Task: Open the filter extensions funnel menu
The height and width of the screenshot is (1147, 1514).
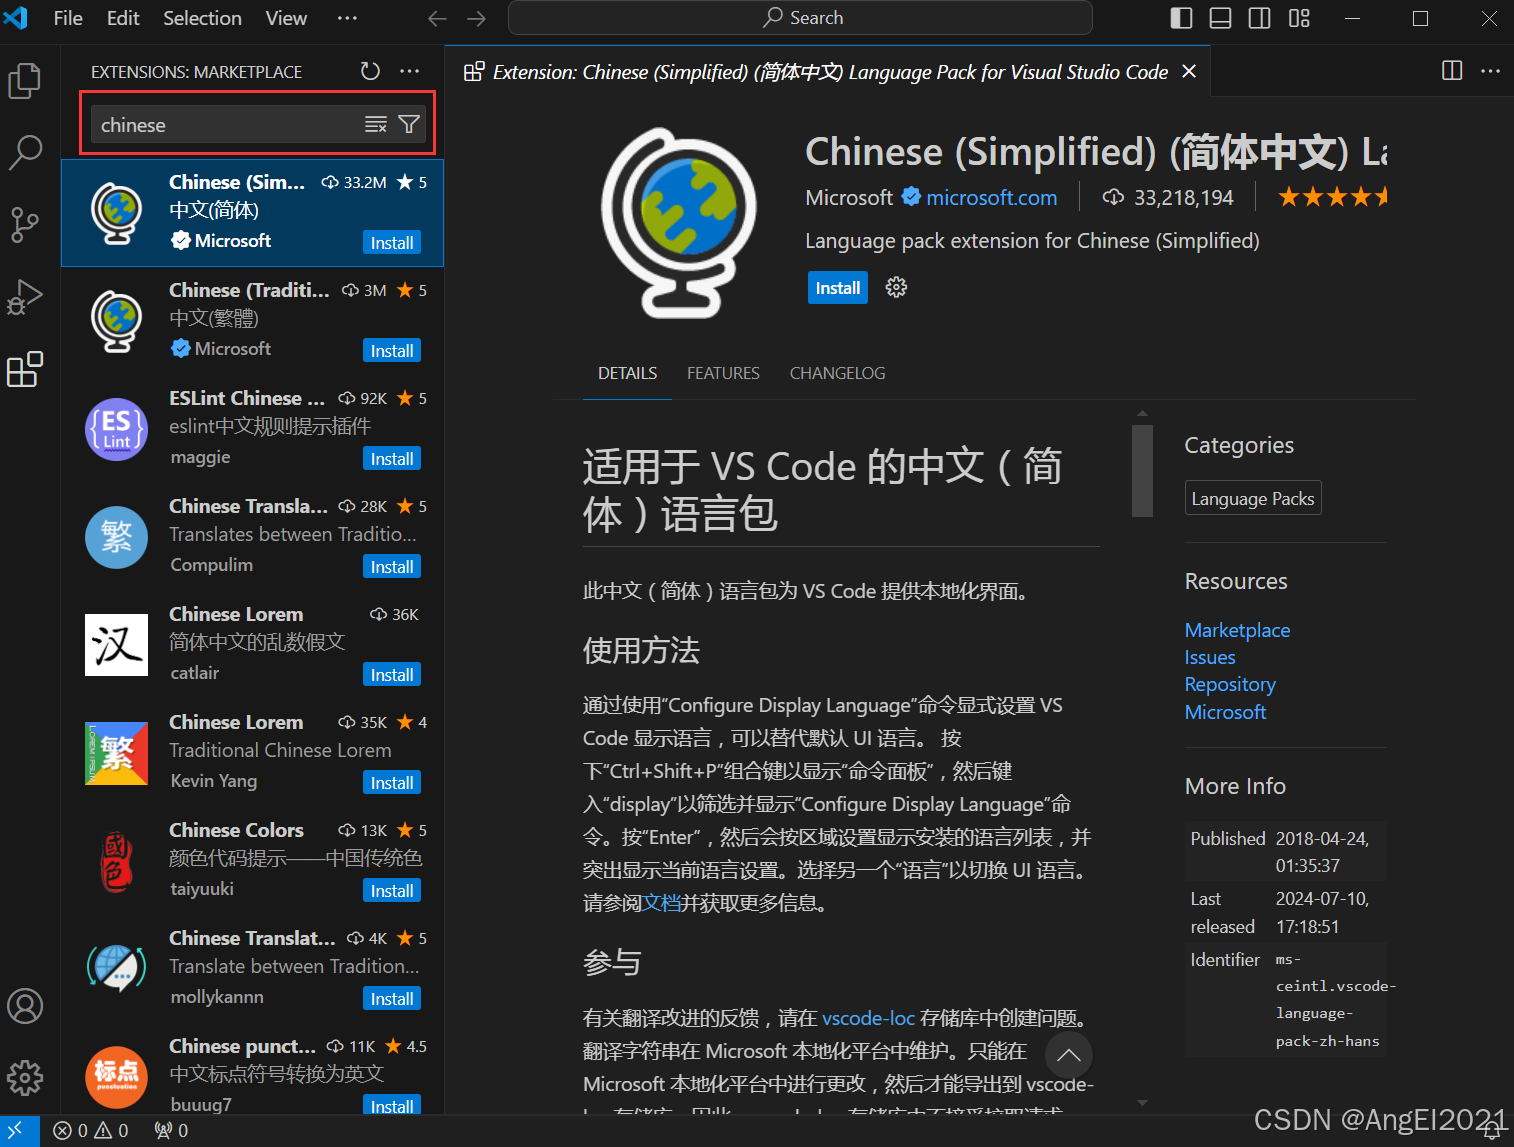Action: tap(409, 124)
